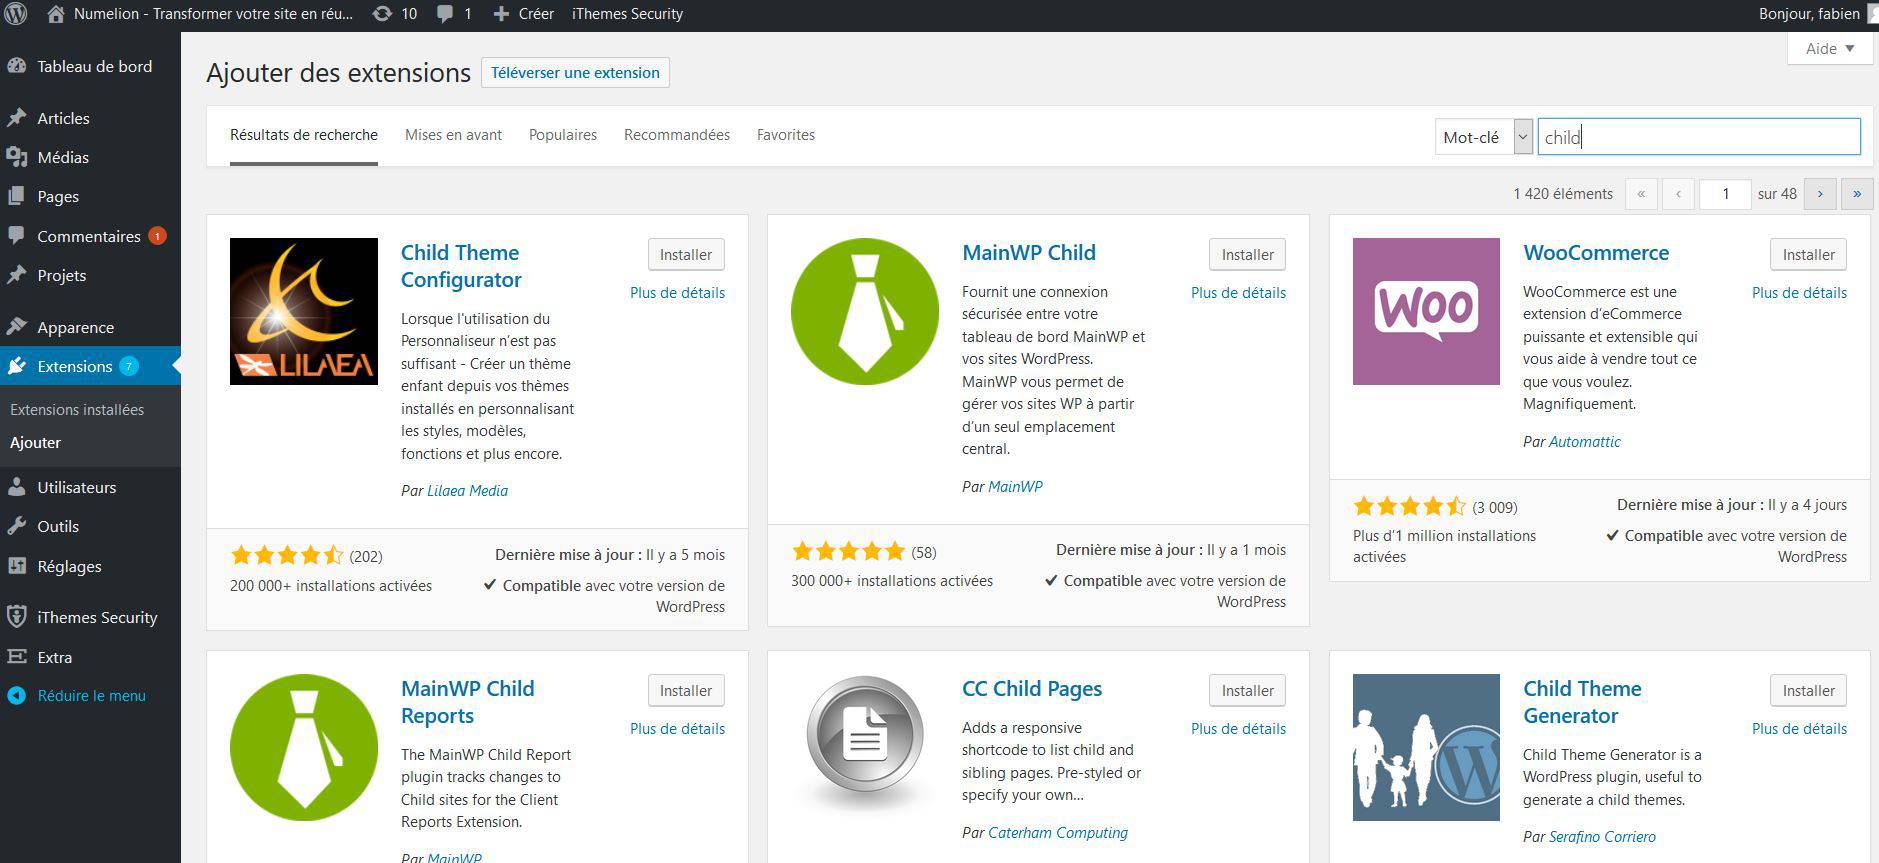Open Extensions installées submenu
Screen dimensions: 1879x863
[77, 409]
